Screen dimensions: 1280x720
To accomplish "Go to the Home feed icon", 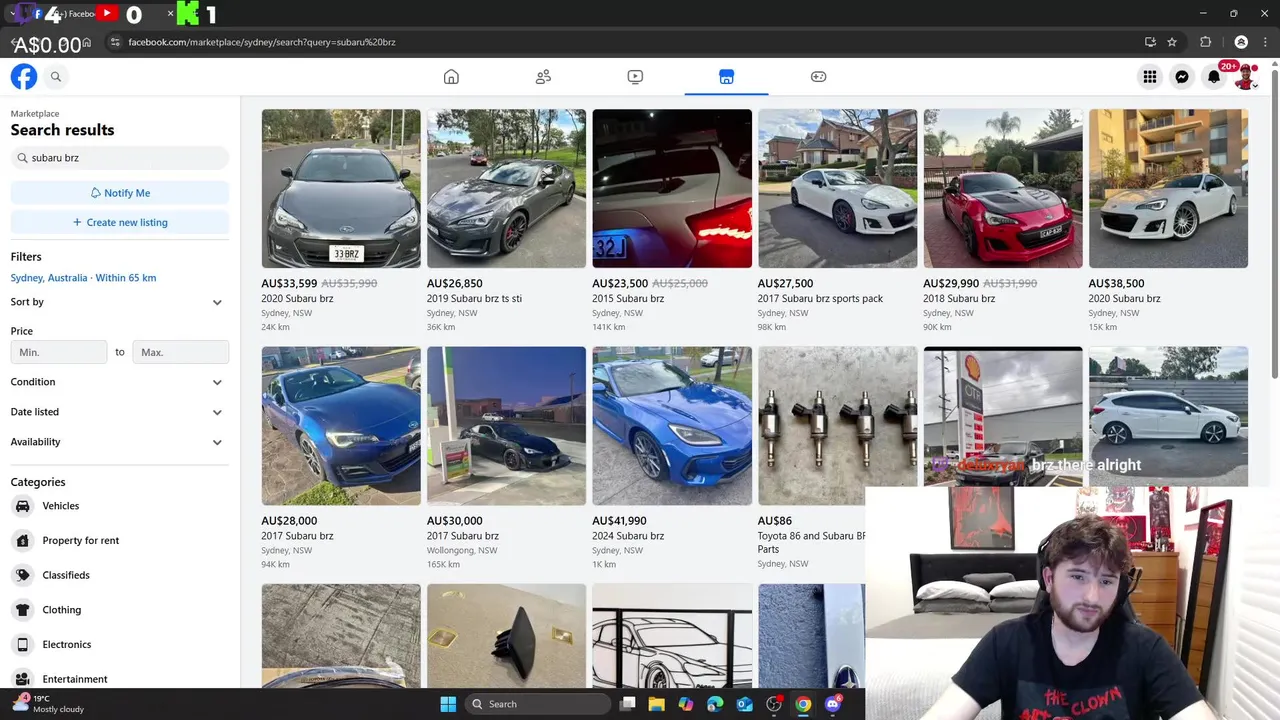I will click(x=451, y=77).
